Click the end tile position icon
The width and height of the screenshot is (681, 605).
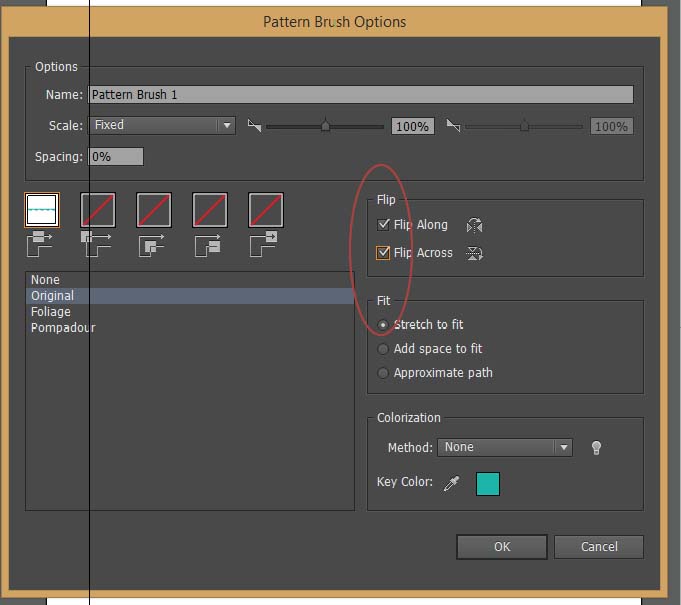[x=264, y=244]
